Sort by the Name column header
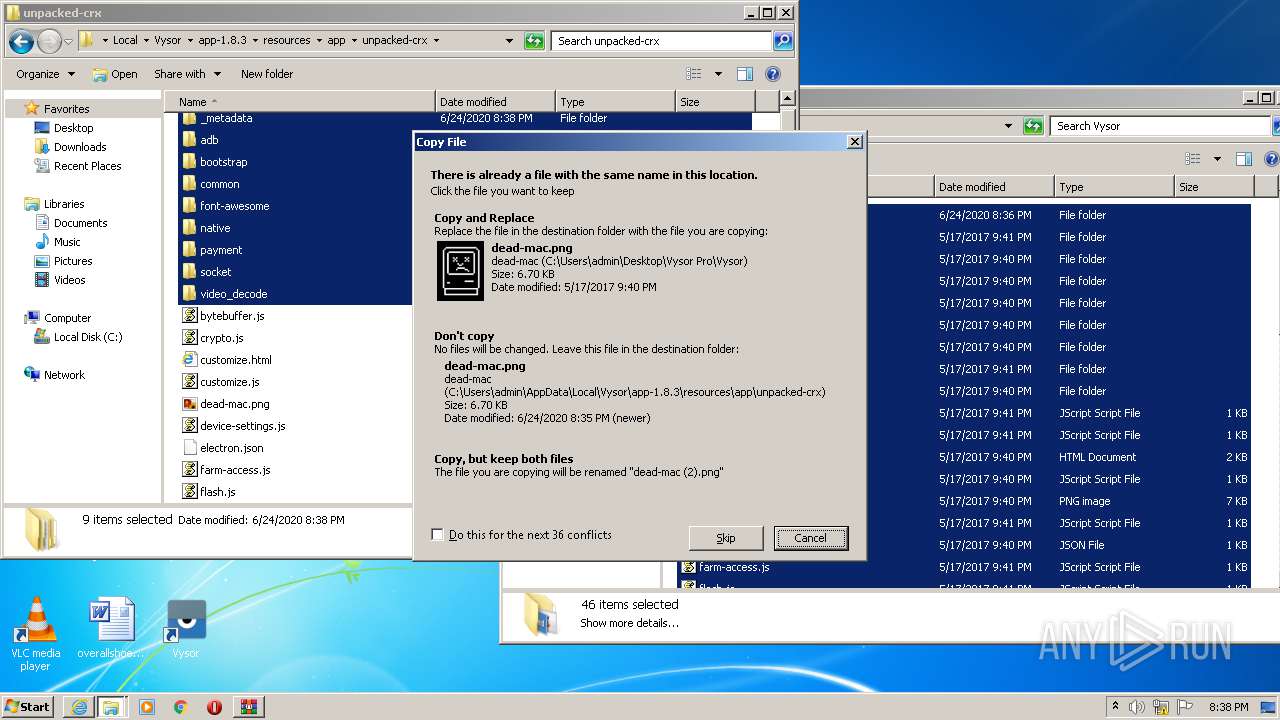Screen dimensions: 1280x720 pos(300,102)
